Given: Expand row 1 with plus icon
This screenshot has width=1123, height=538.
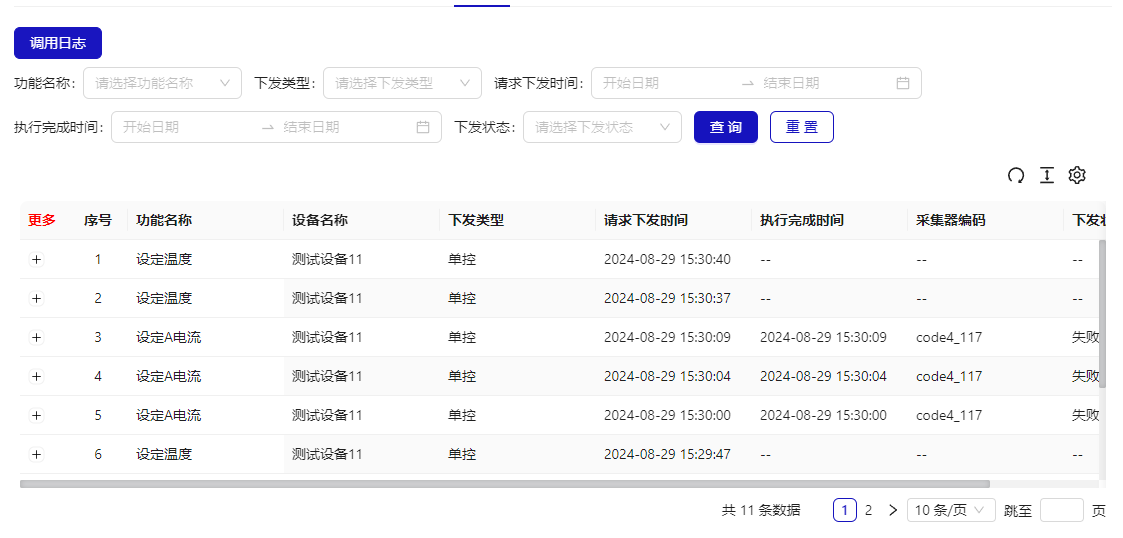Looking at the screenshot, I should [37, 259].
